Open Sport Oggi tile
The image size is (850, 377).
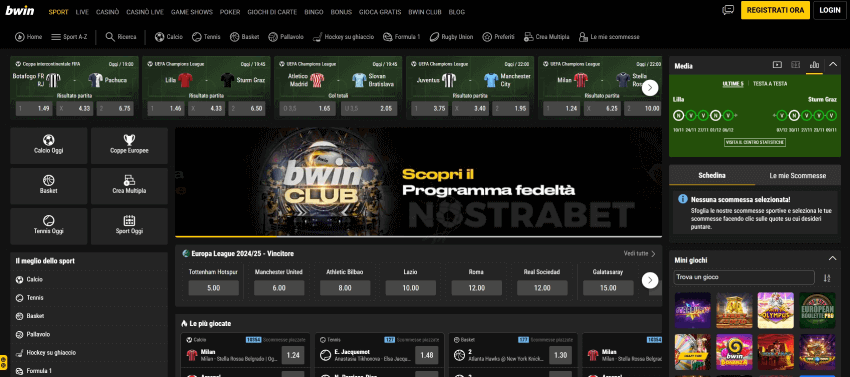129,226
